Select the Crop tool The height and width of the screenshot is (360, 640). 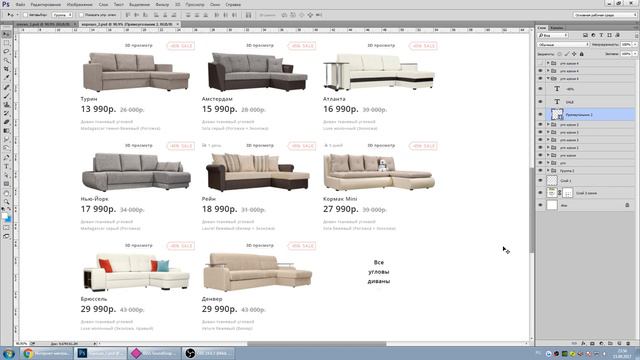6,69
